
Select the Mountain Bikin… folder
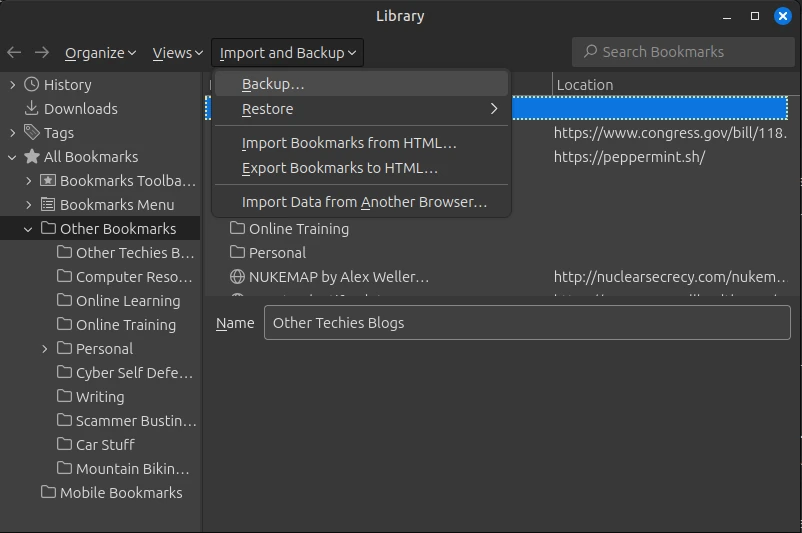132,469
